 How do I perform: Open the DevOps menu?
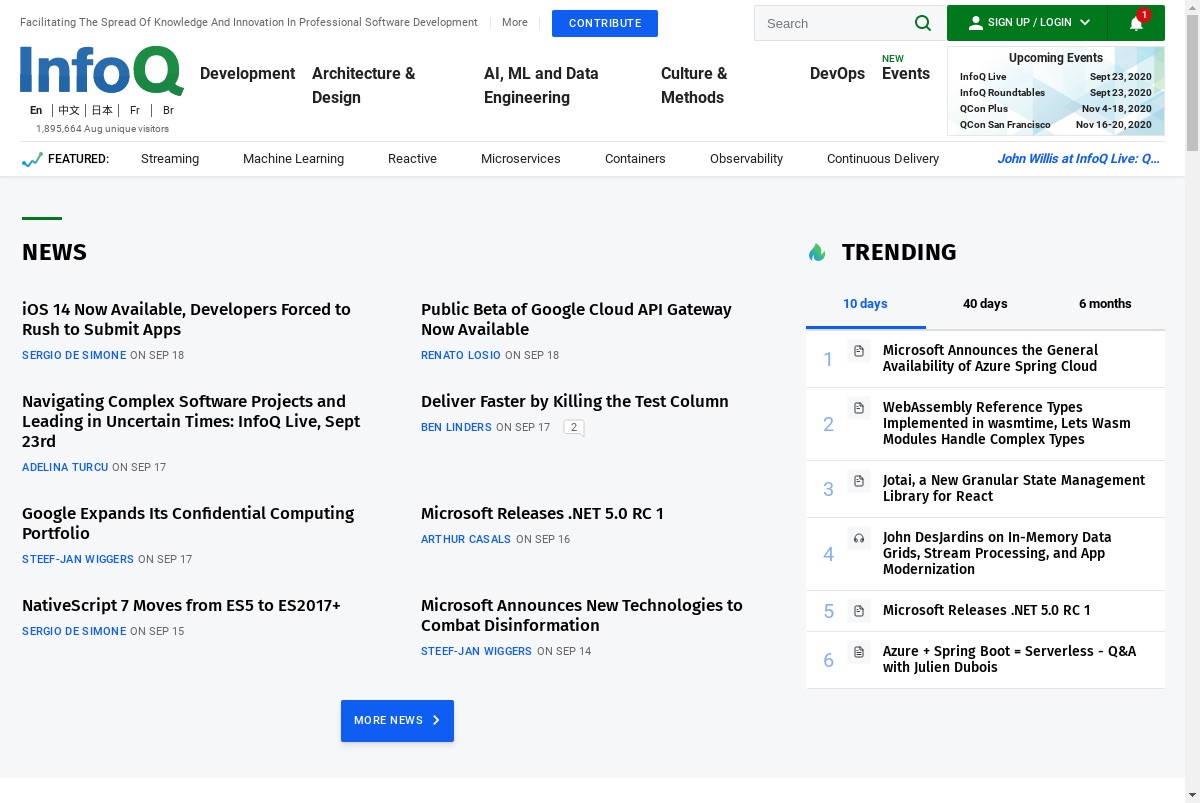click(x=837, y=73)
